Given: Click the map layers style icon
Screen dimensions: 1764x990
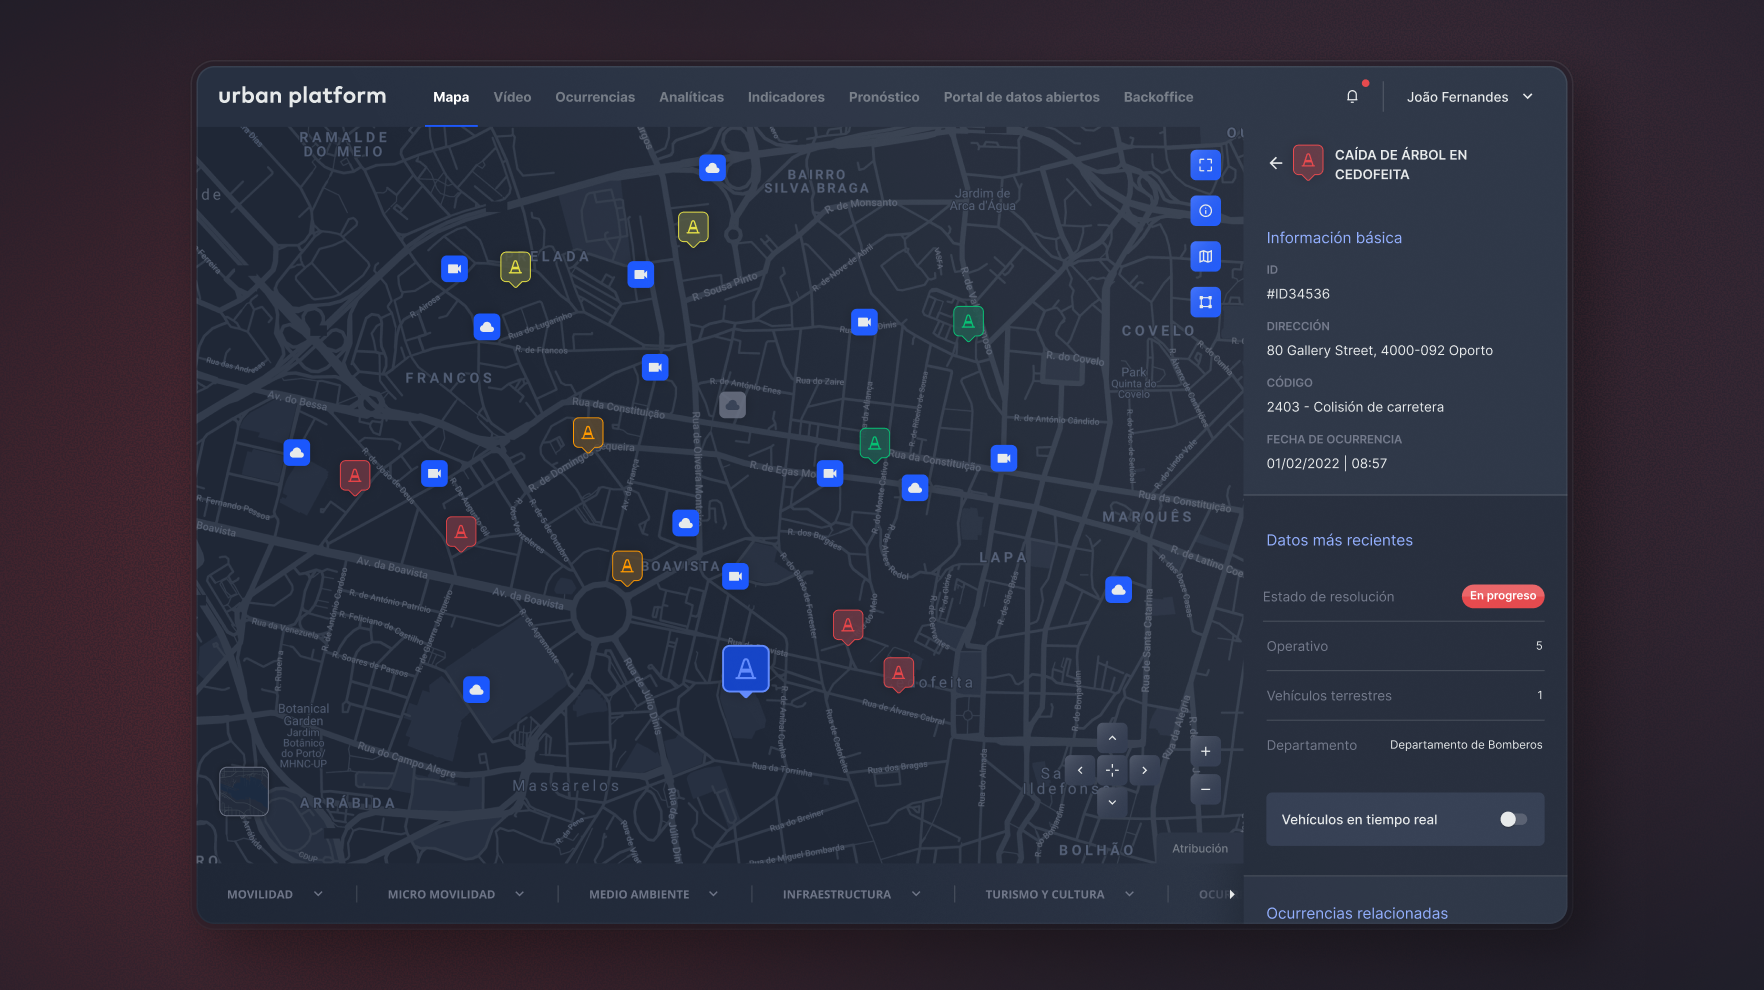Looking at the screenshot, I should 1205,257.
